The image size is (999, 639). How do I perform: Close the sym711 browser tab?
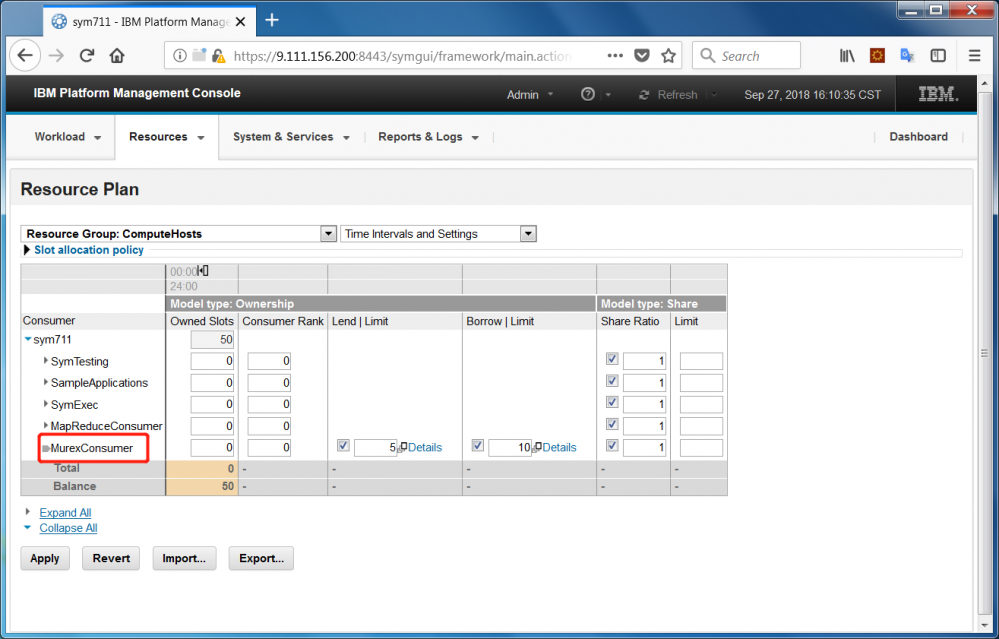pyautogui.click(x=240, y=22)
